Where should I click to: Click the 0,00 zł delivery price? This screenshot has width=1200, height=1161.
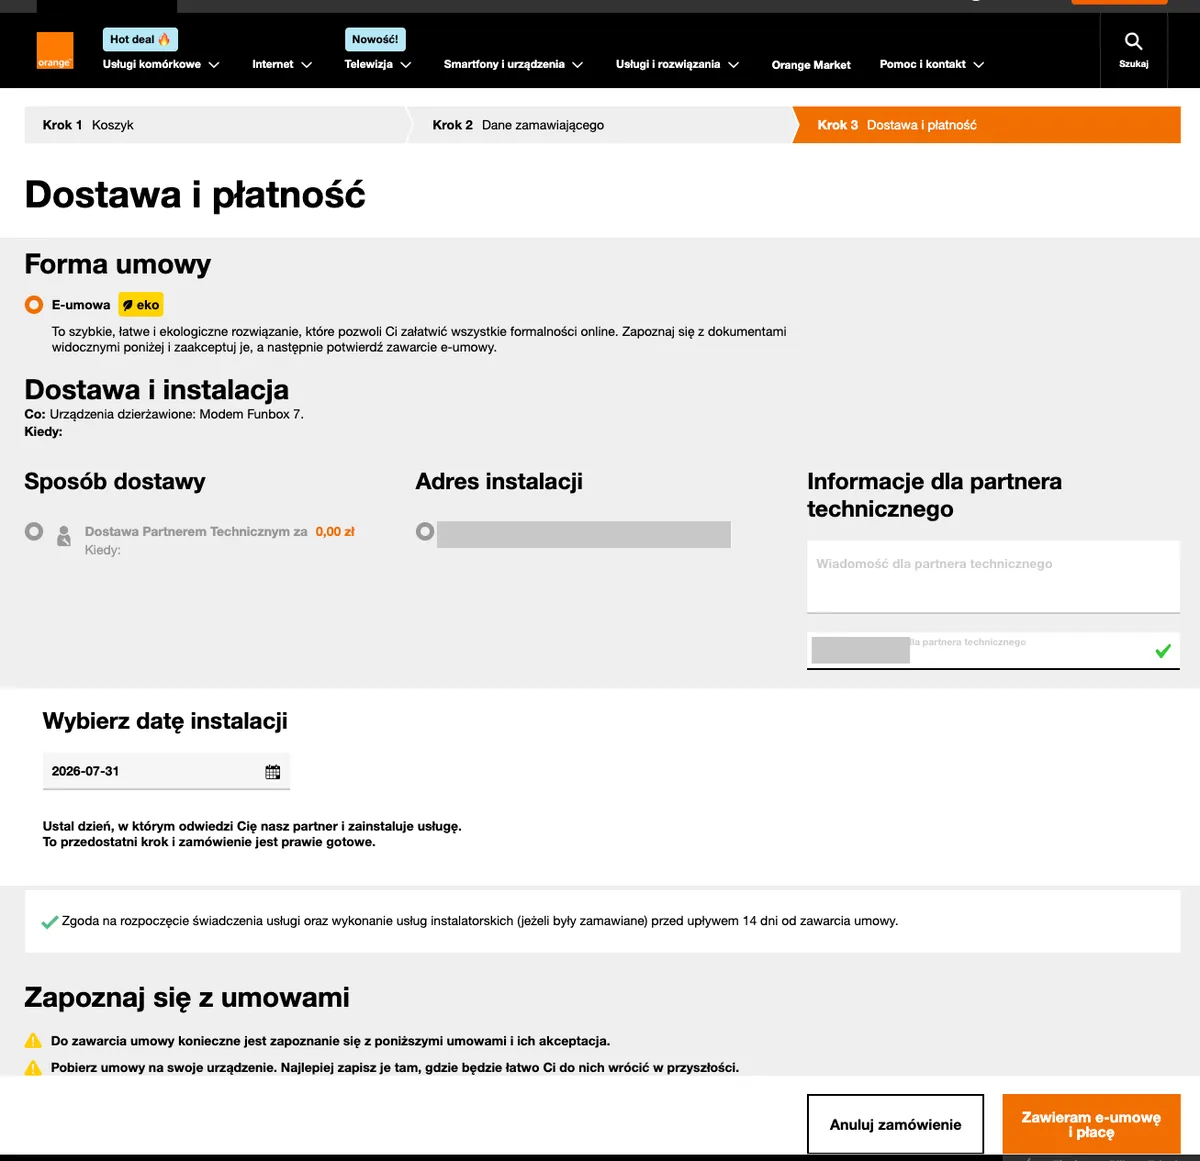pyautogui.click(x=335, y=532)
